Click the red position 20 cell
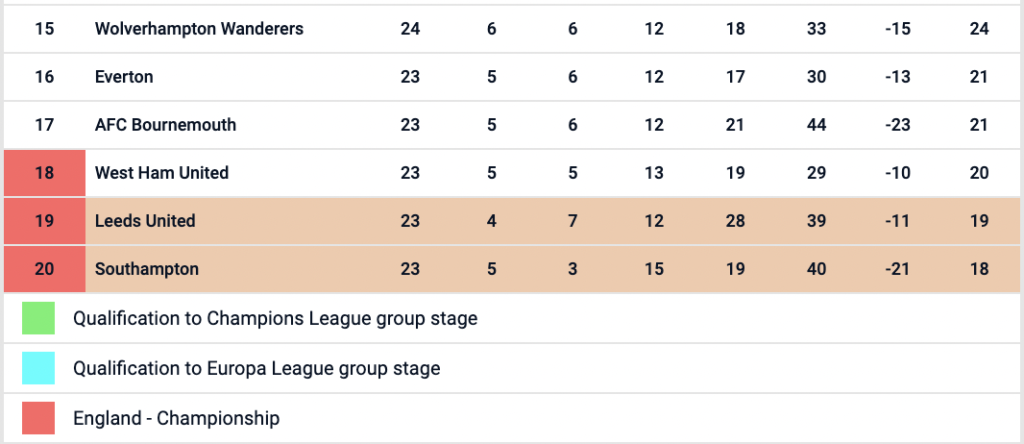The width and height of the screenshot is (1024, 444). click(44, 269)
